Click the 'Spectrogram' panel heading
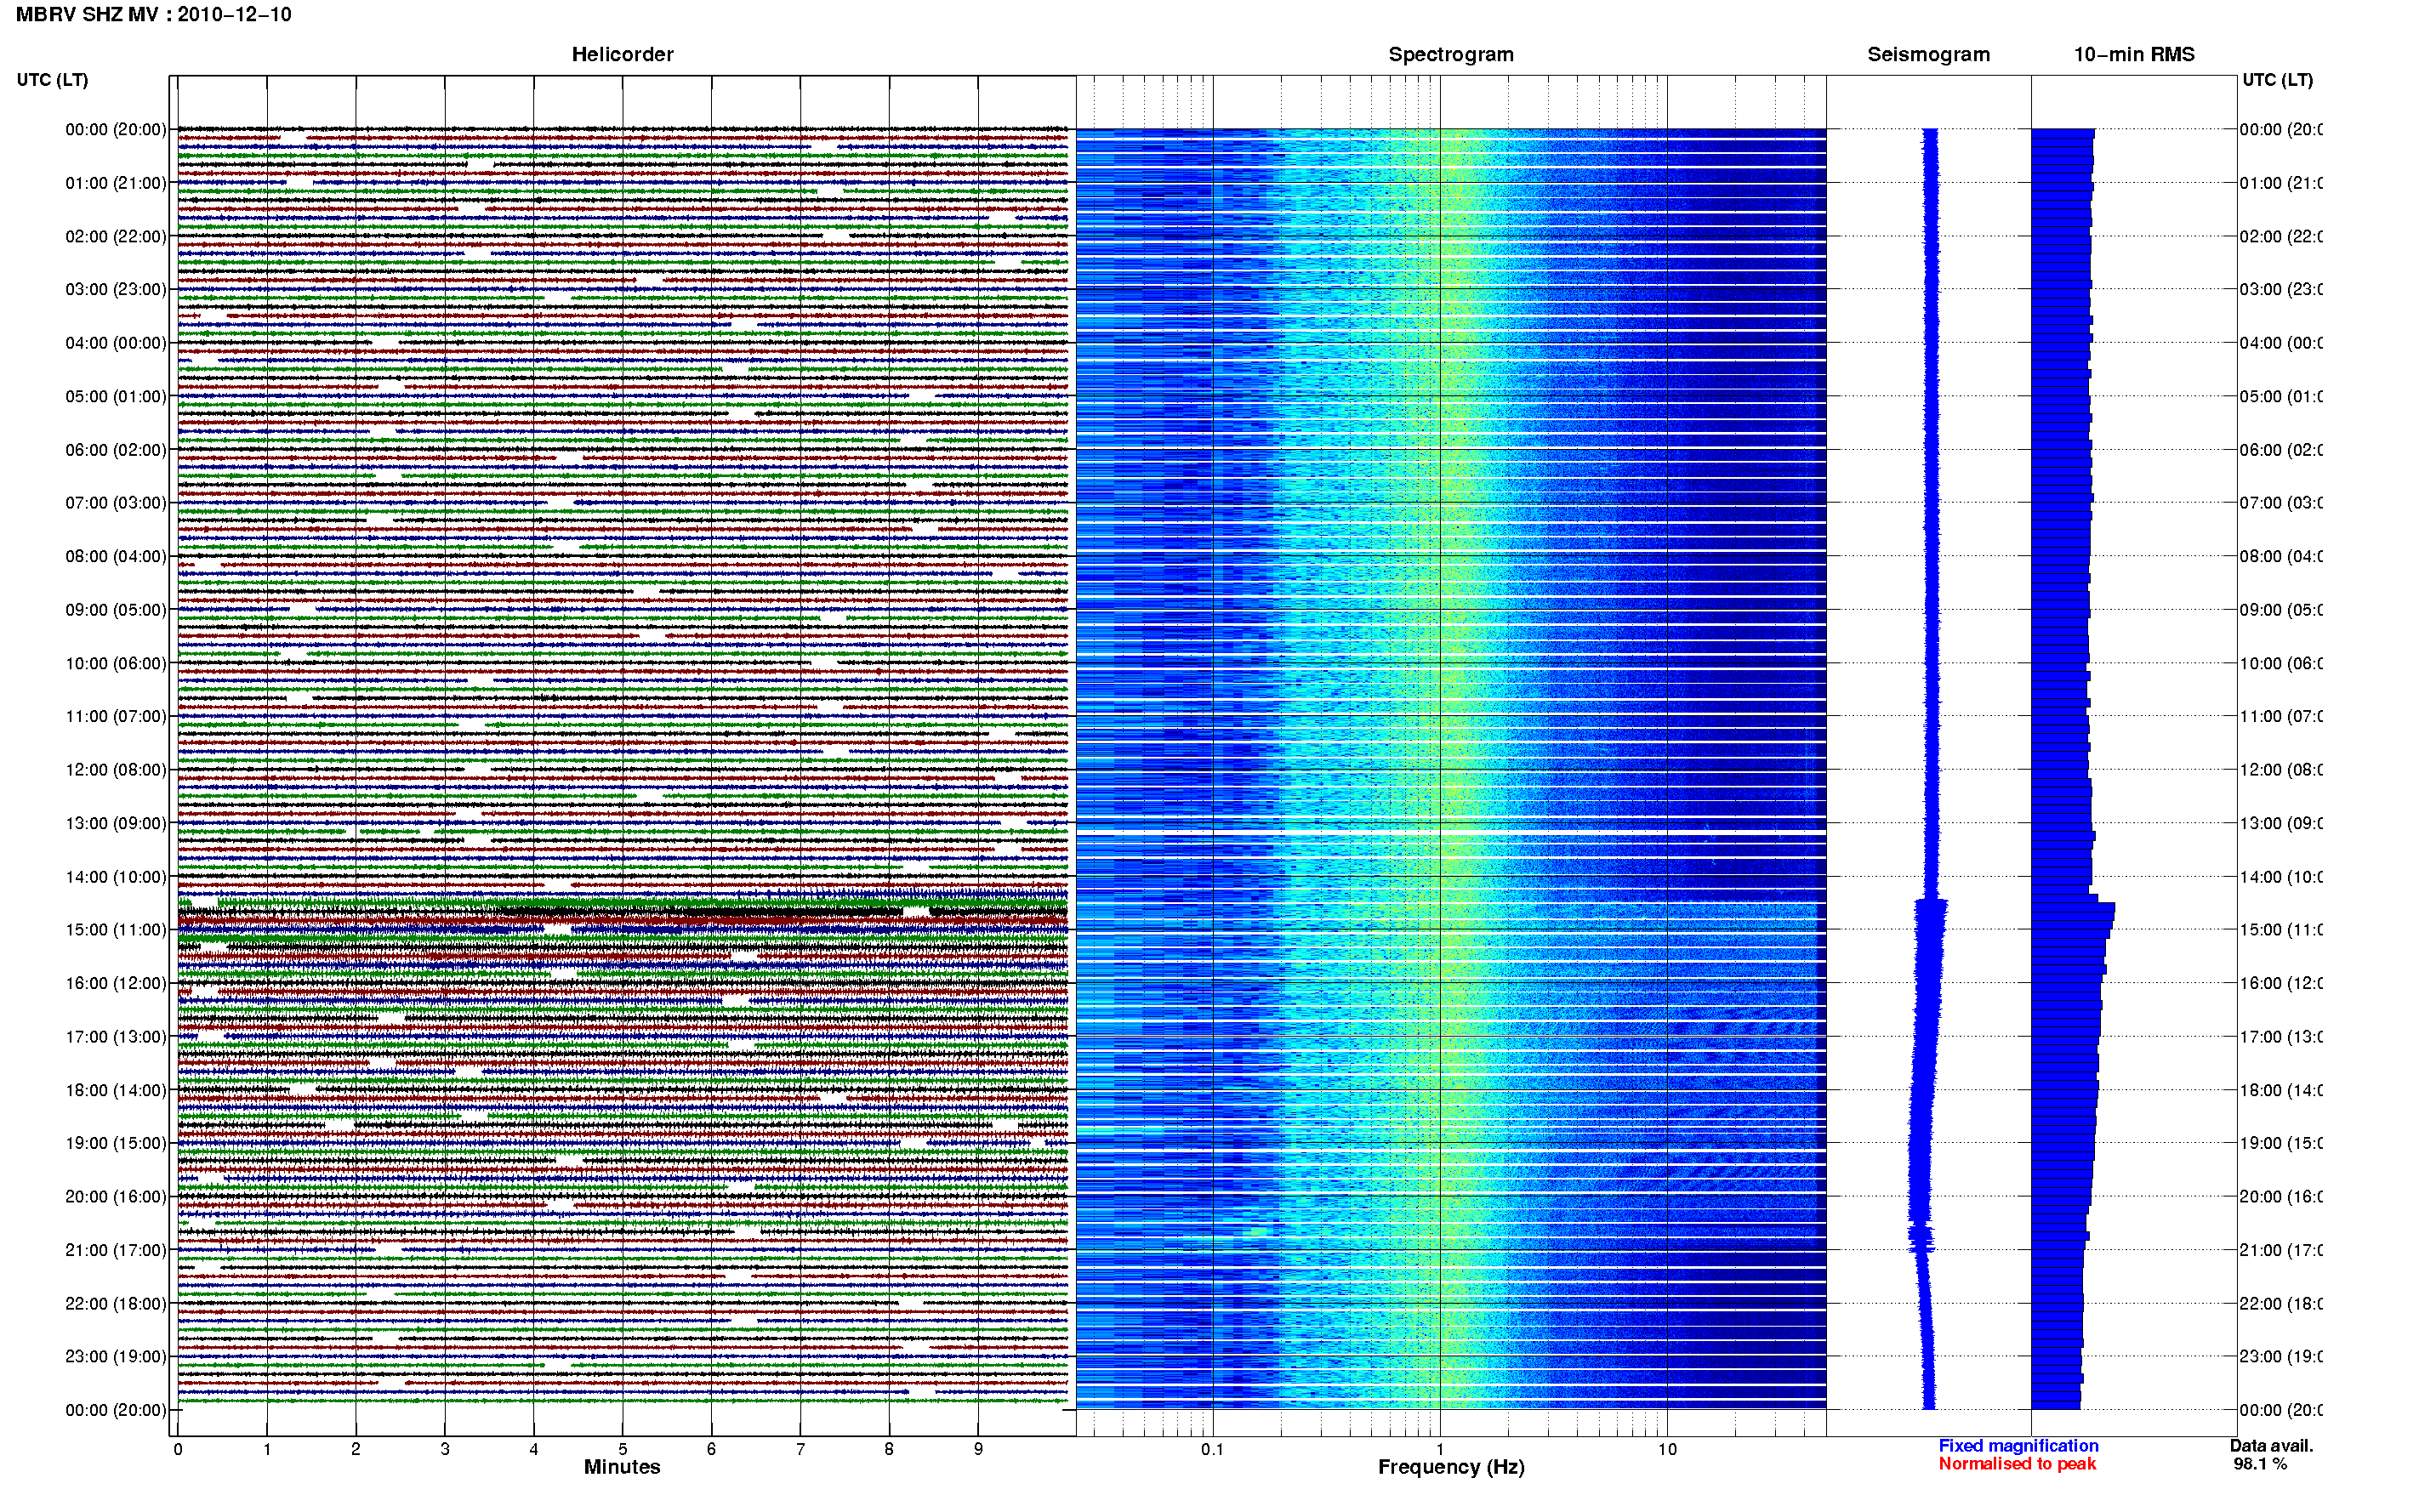This screenshot has width=2419, height=1512. point(1450,54)
